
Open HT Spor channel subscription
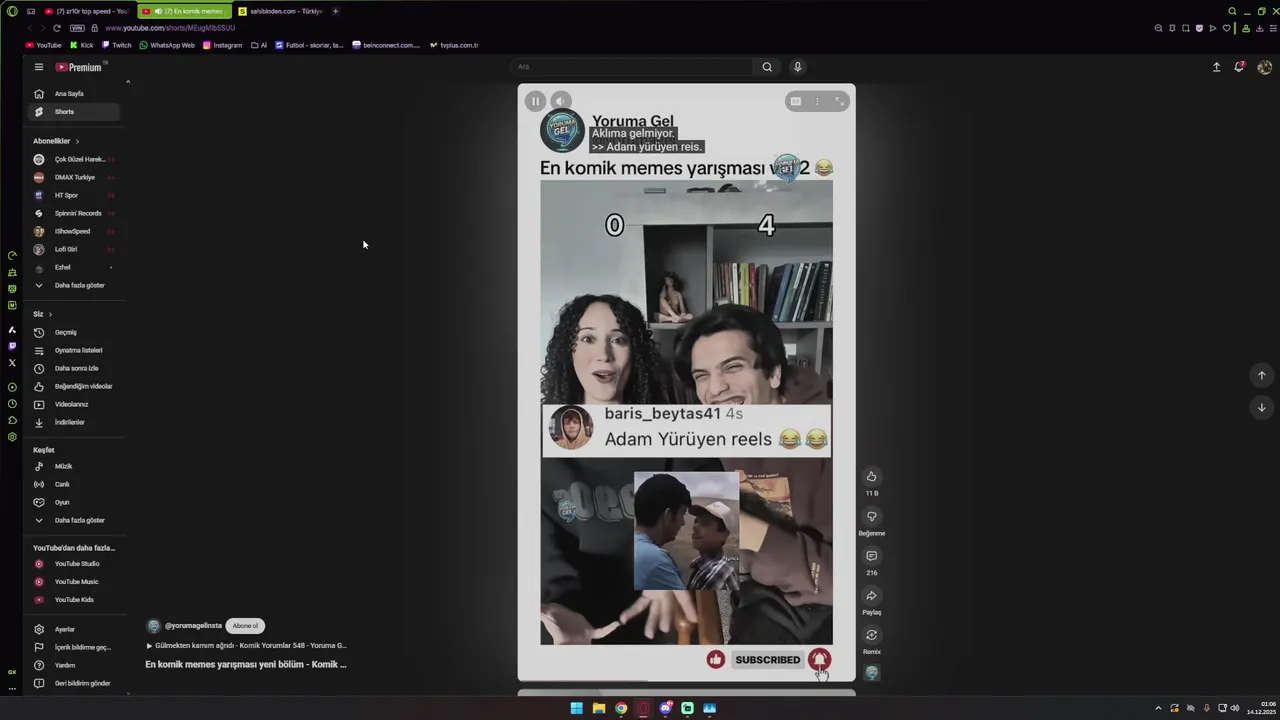coord(73,195)
